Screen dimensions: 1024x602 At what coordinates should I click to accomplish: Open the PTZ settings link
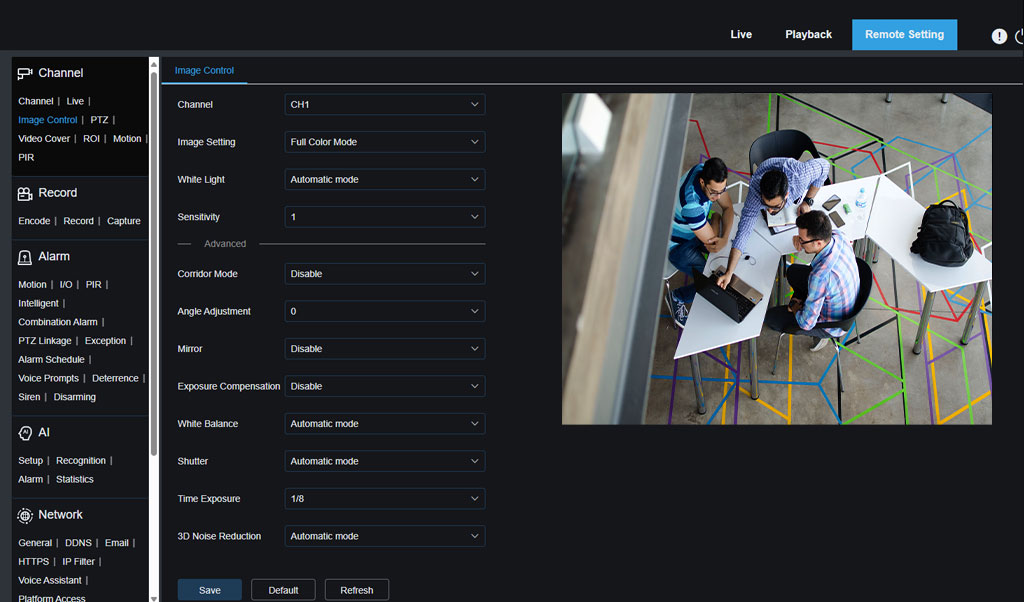point(99,119)
